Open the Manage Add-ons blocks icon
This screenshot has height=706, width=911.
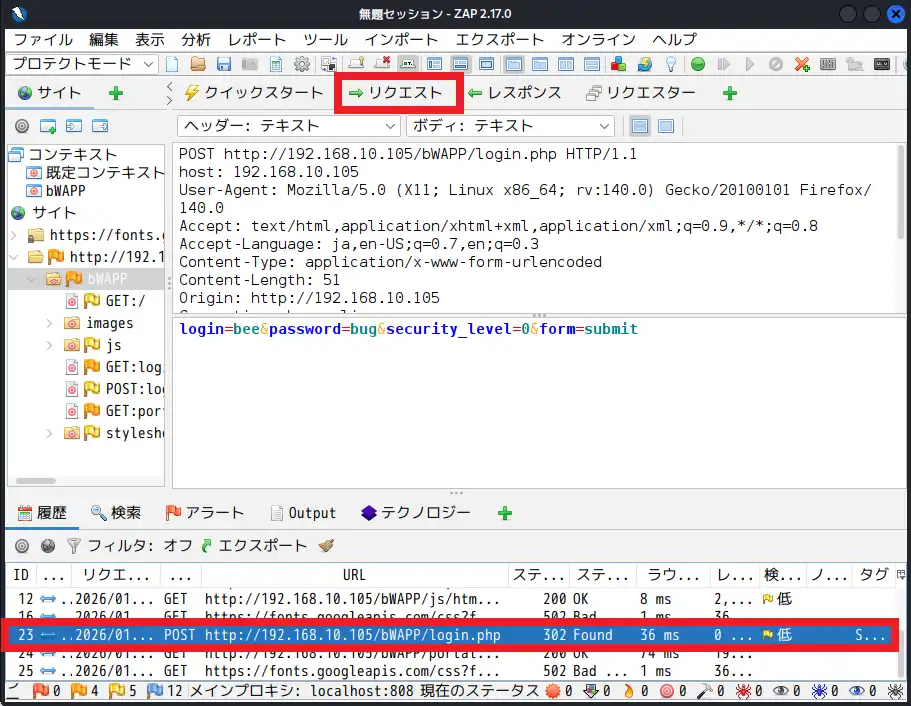tap(617, 63)
